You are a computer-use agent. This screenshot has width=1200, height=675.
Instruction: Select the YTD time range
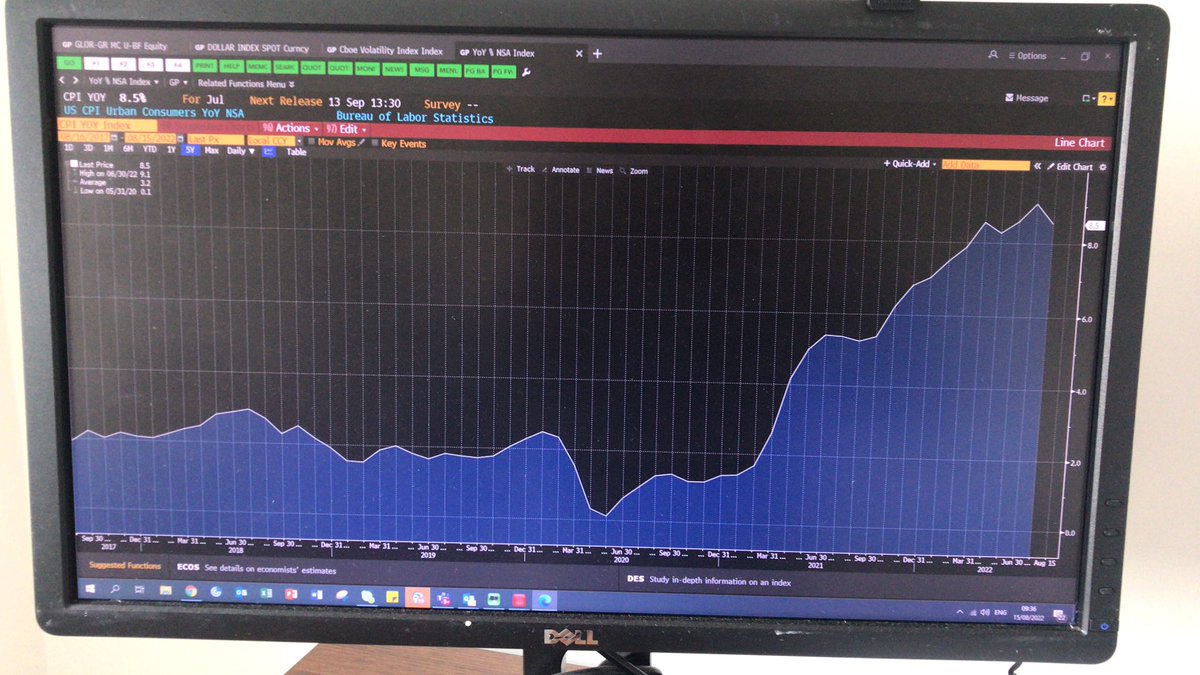[x=149, y=149]
